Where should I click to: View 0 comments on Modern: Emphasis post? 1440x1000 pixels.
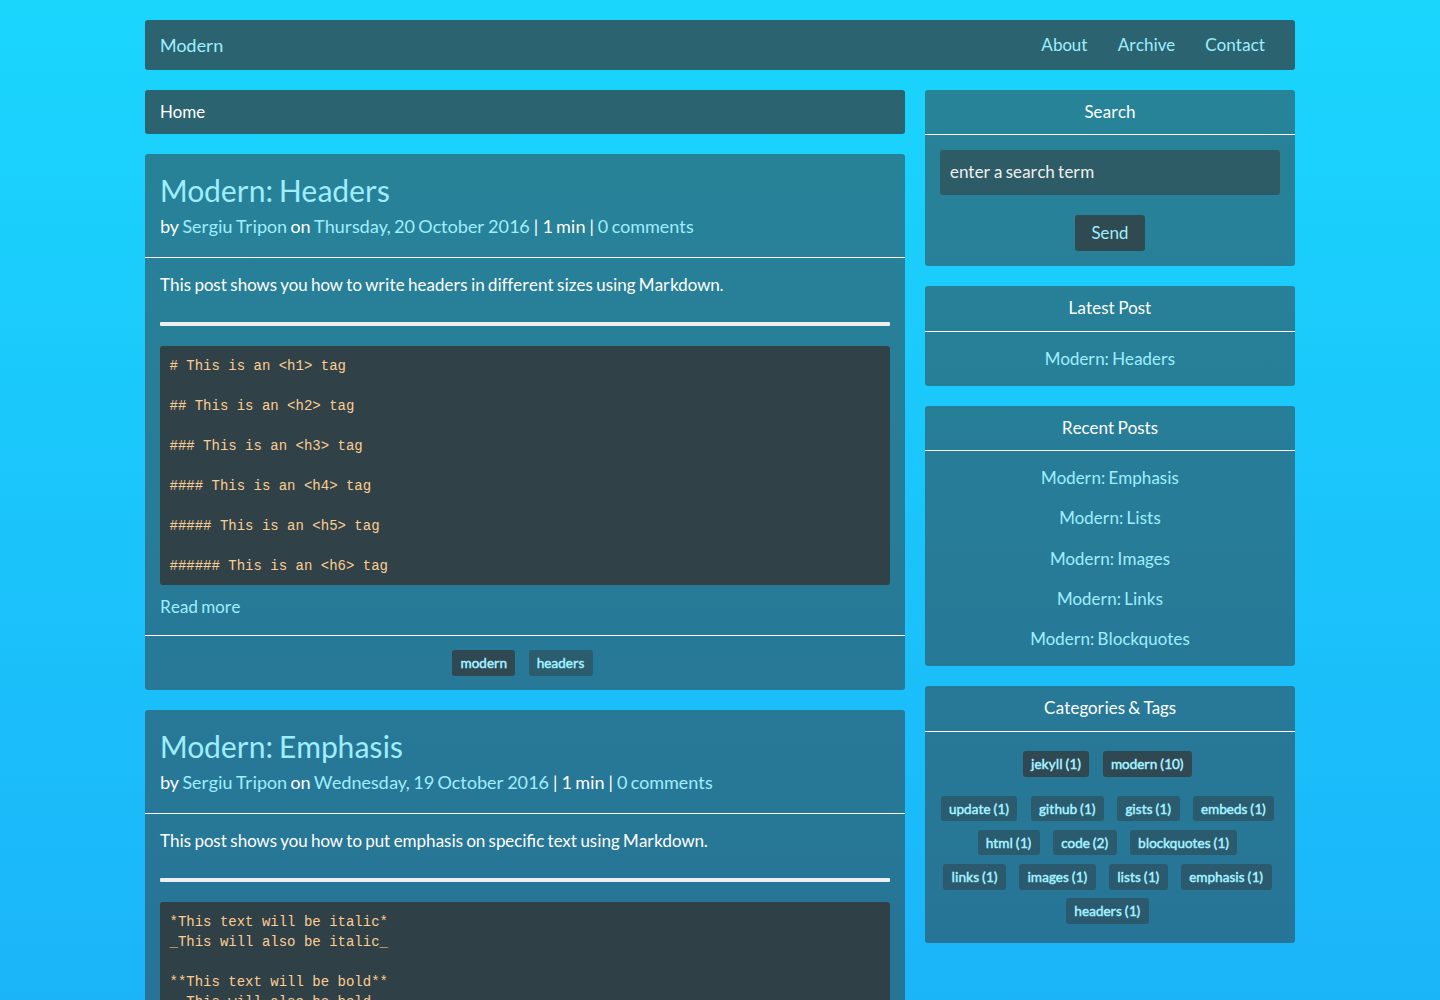(x=664, y=783)
